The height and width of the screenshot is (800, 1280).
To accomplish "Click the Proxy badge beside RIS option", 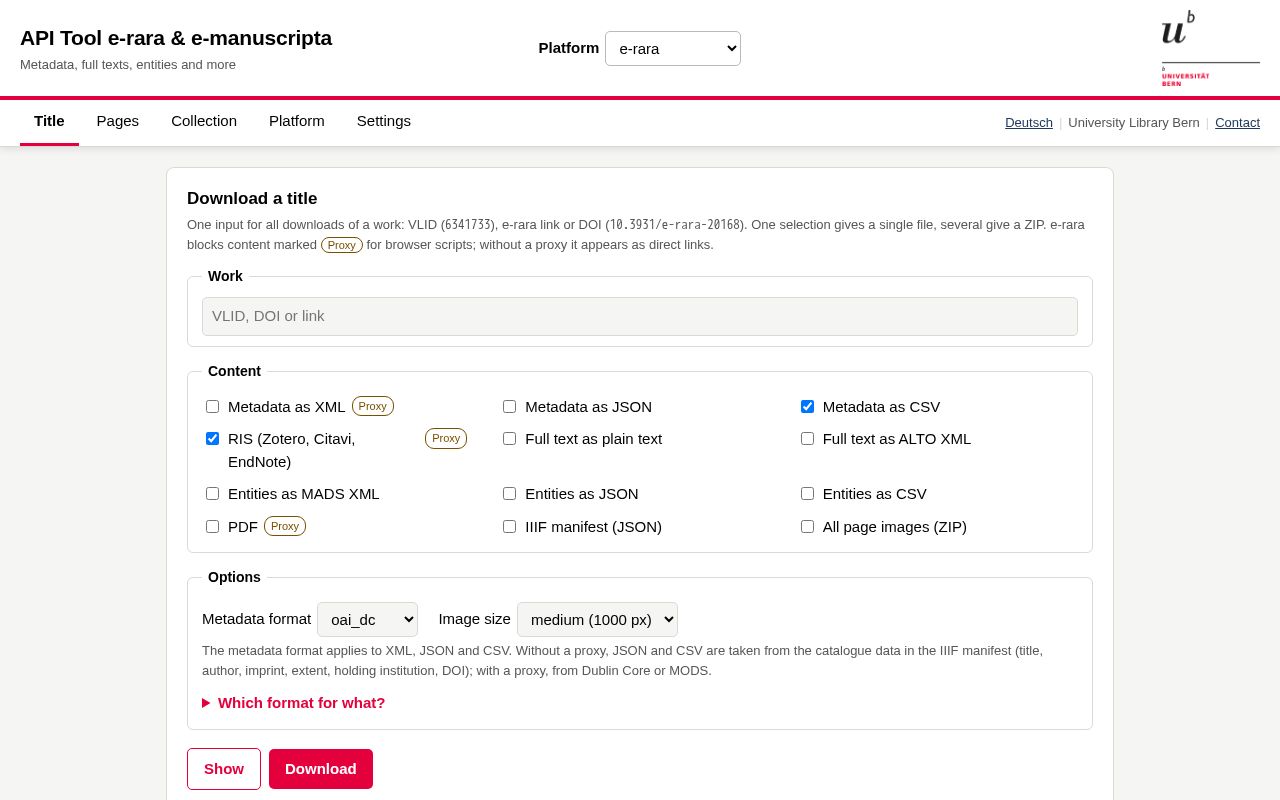I will [446, 438].
